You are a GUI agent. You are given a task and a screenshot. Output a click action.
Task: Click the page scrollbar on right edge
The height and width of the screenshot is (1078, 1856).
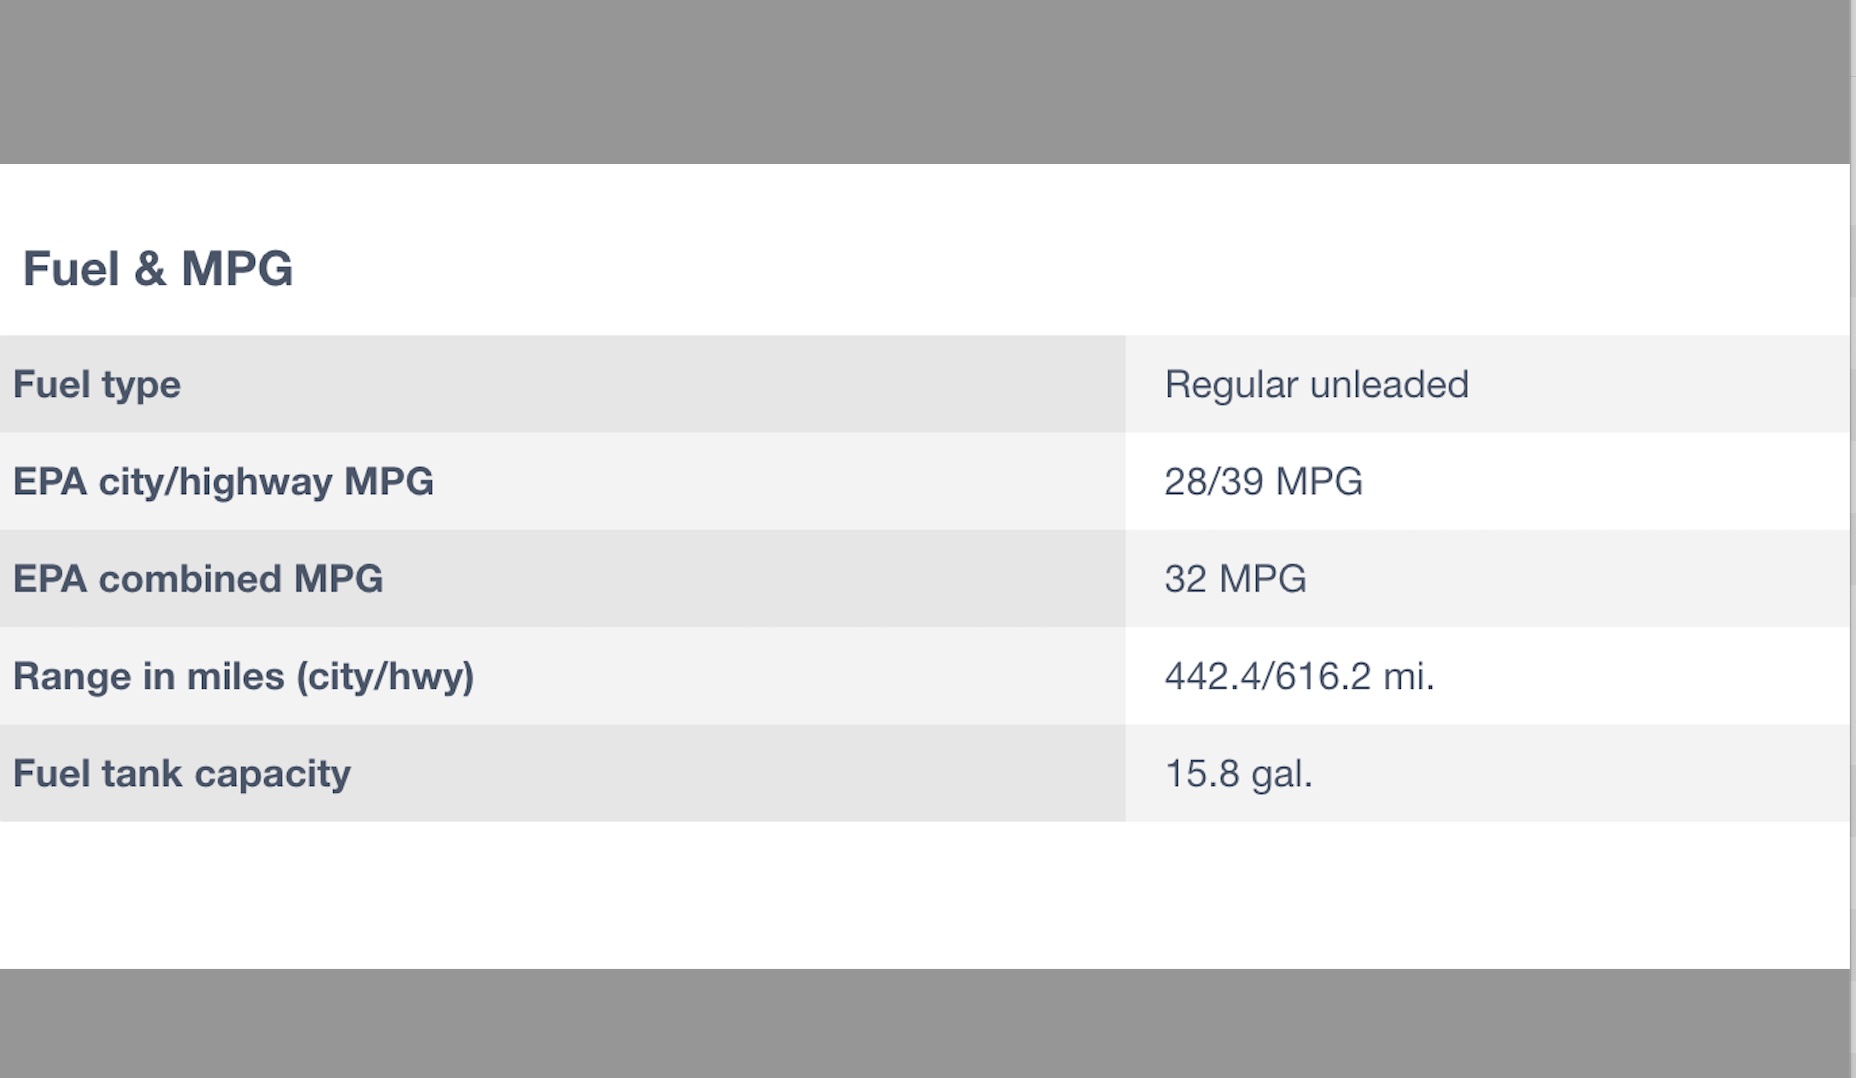coord(1852,540)
